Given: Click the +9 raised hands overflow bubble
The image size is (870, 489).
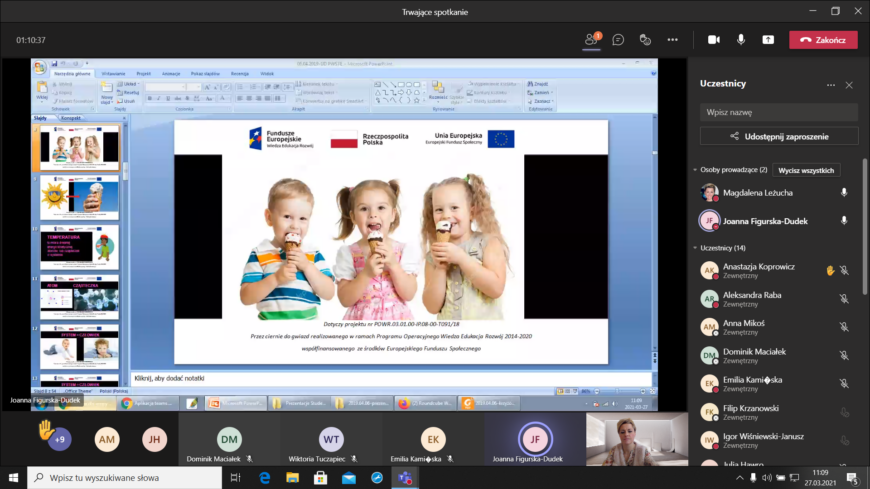Looking at the screenshot, I should 59,439.
